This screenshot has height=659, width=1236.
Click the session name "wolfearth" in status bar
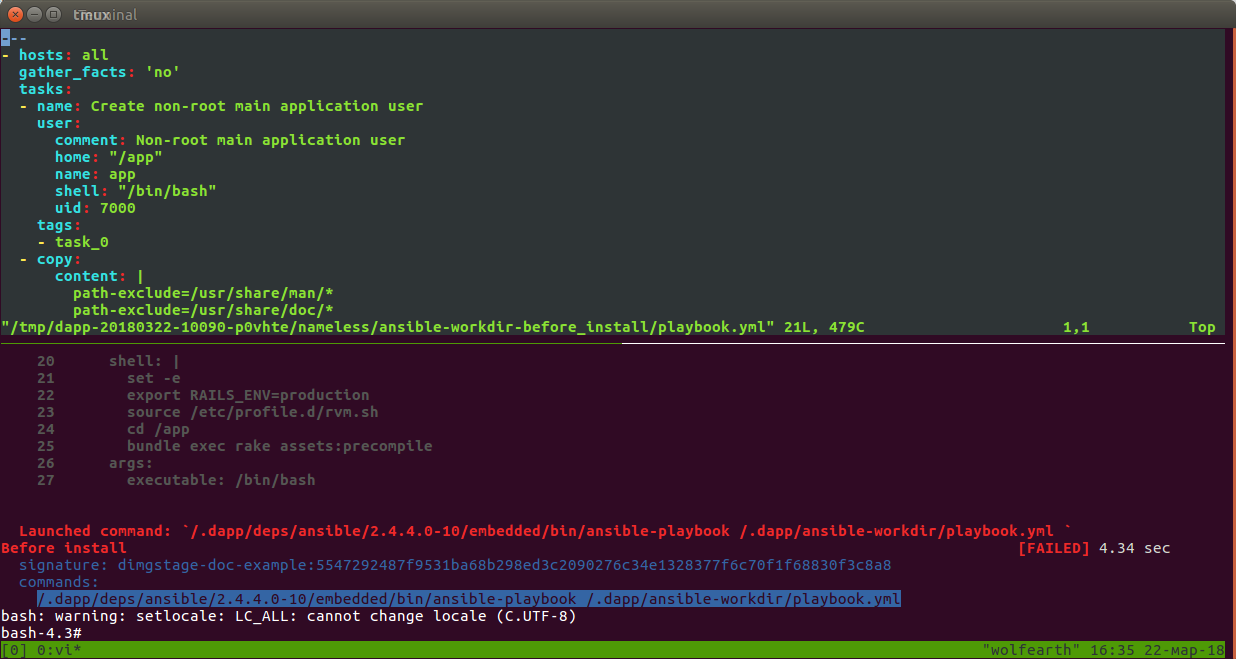pos(1030,649)
